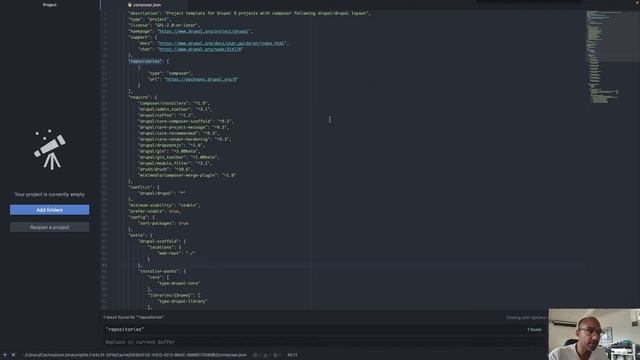Click the "drush/drush" line
This screenshot has width=640, height=360.
coord(165,169)
